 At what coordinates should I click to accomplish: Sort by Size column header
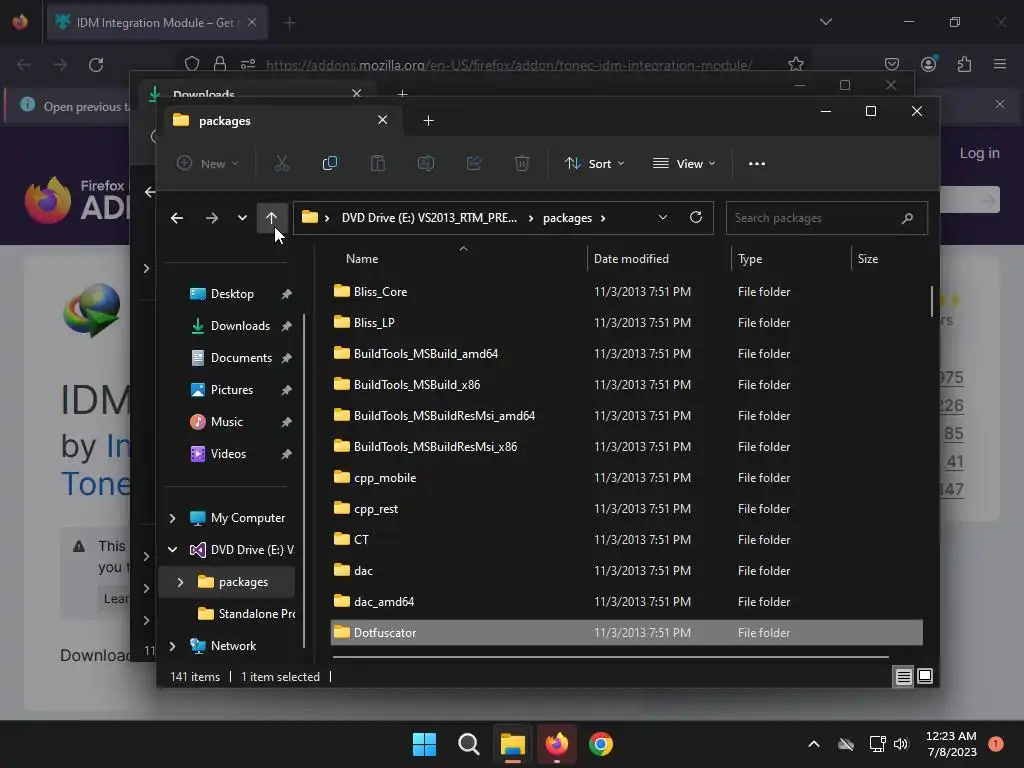pos(867,259)
